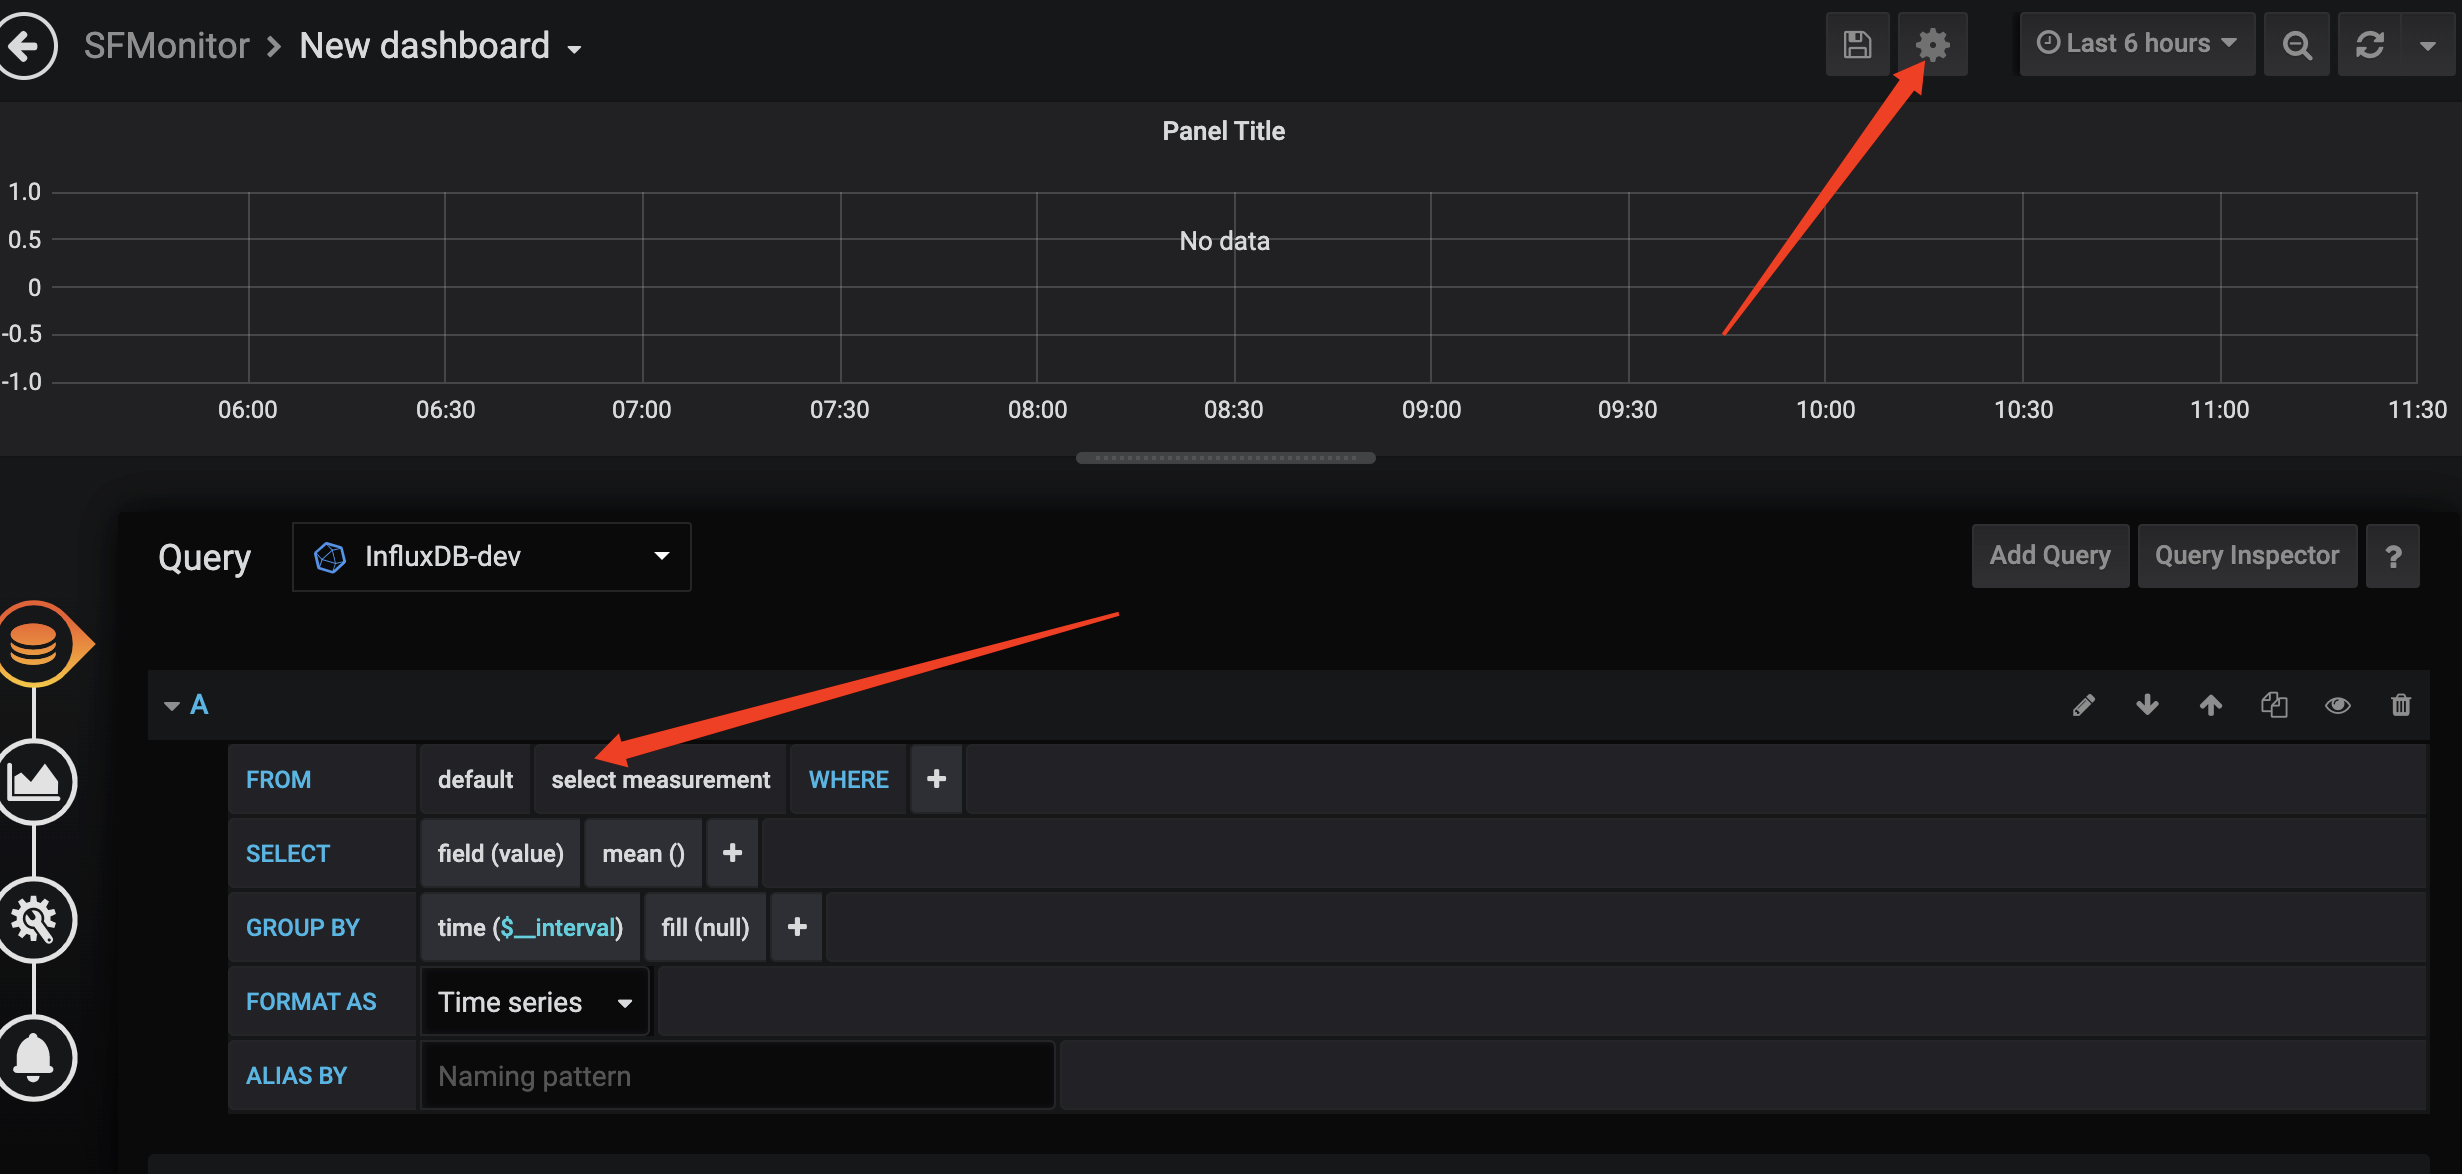Screen dimensions: 2462x1174
Task: Delete query A with trash icon
Action: click(2401, 705)
